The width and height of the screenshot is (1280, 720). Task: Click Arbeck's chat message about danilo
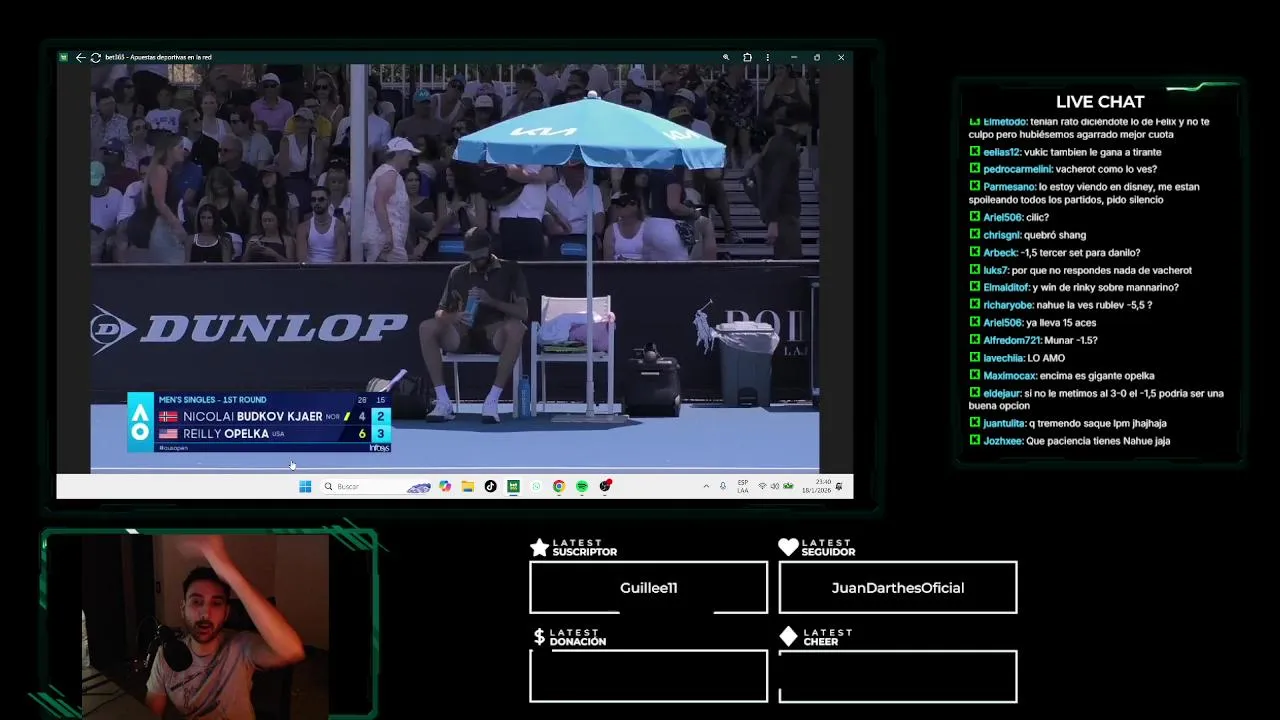[1054, 252]
